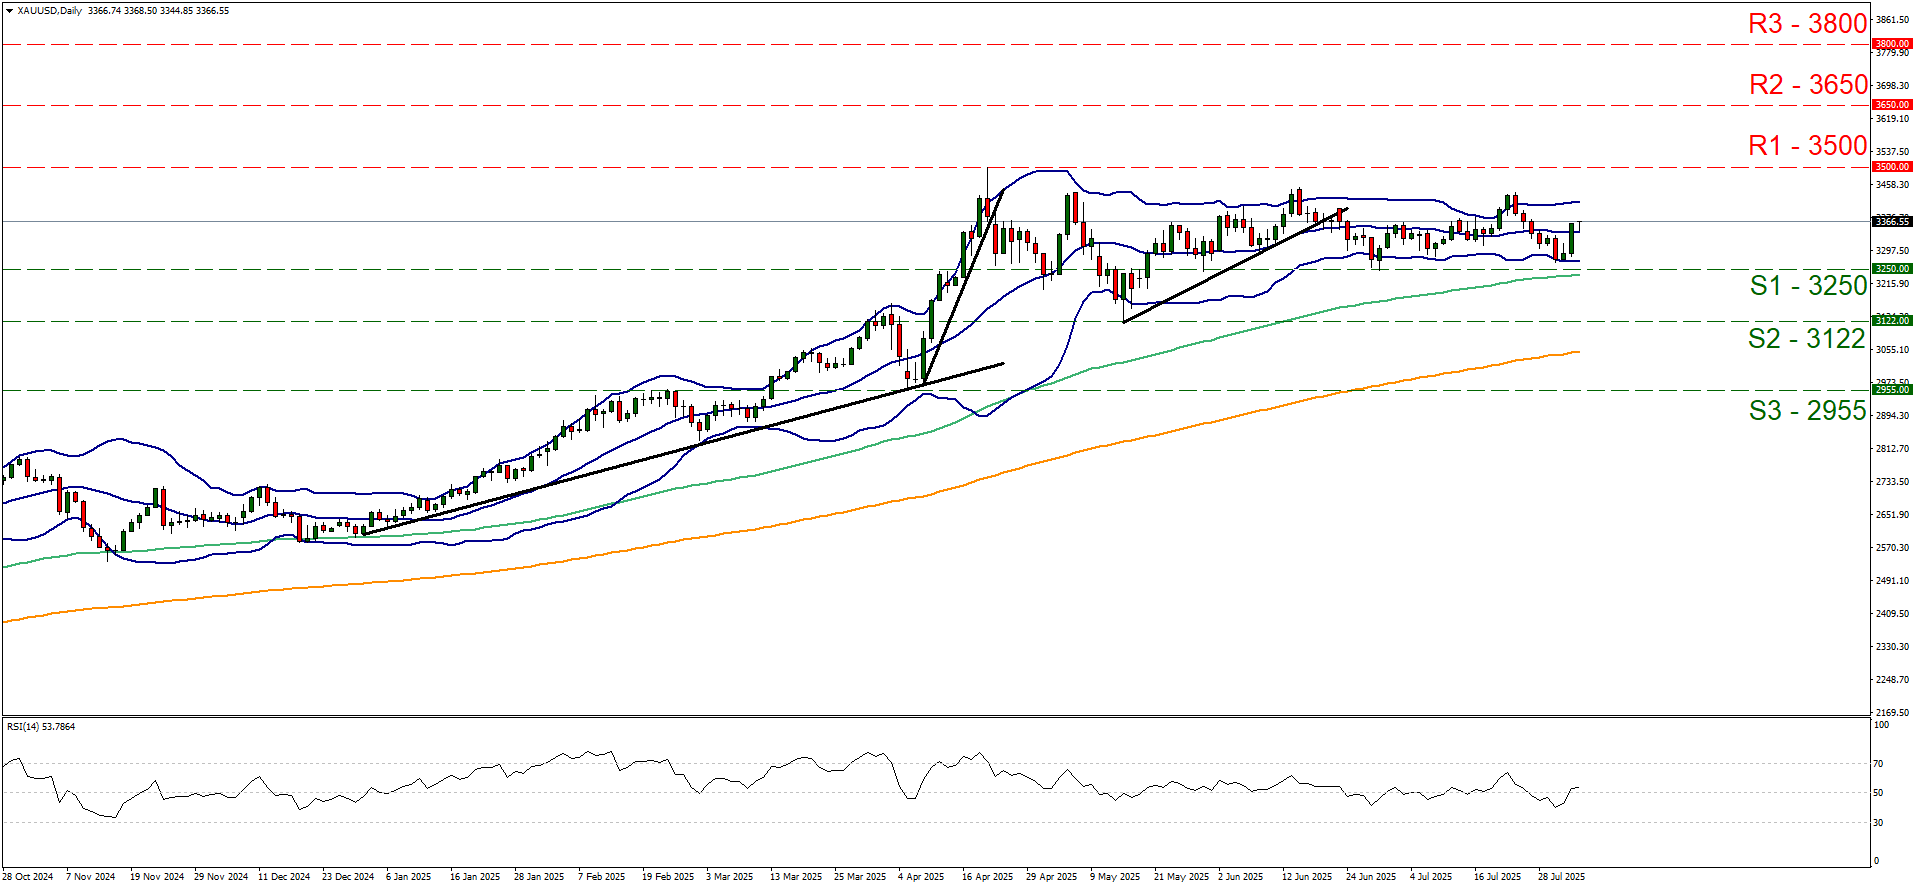Click the 29 Apr 2025 date label
The image size is (1916, 888).
(1052, 877)
